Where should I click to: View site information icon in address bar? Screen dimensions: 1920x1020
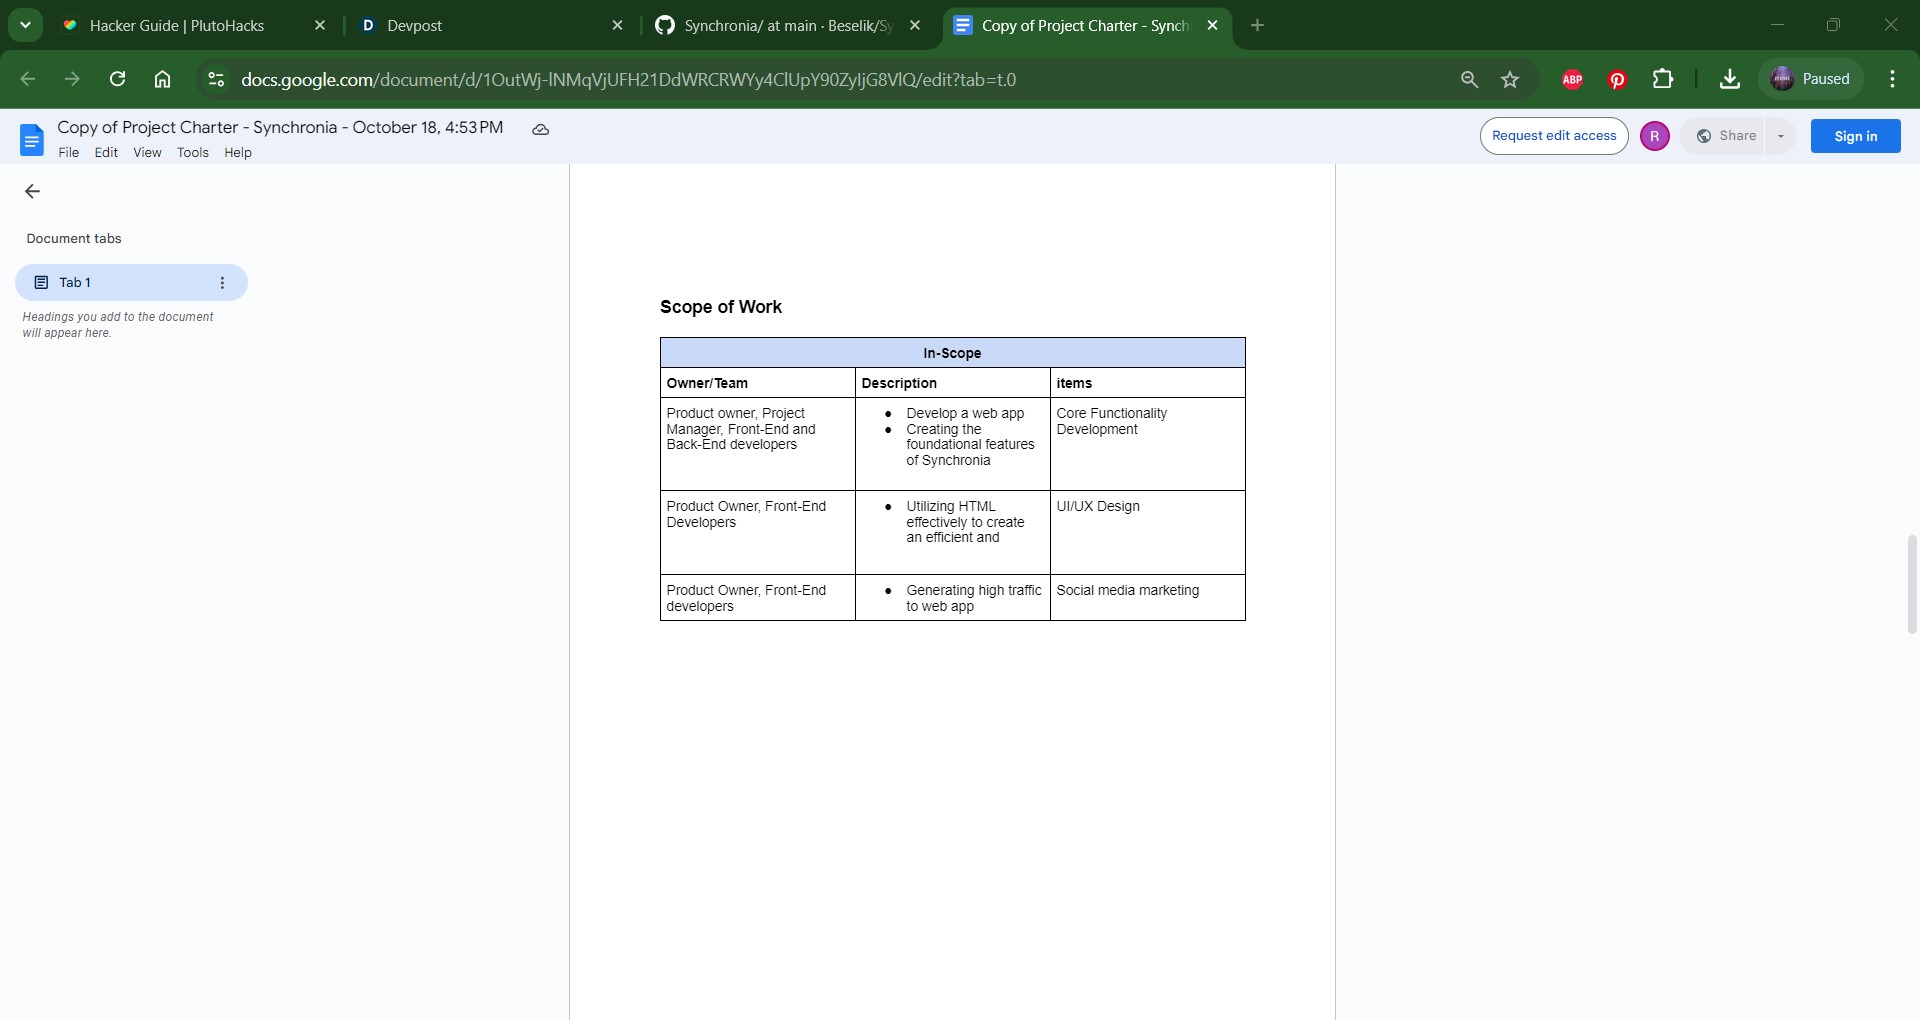pyautogui.click(x=216, y=79)
